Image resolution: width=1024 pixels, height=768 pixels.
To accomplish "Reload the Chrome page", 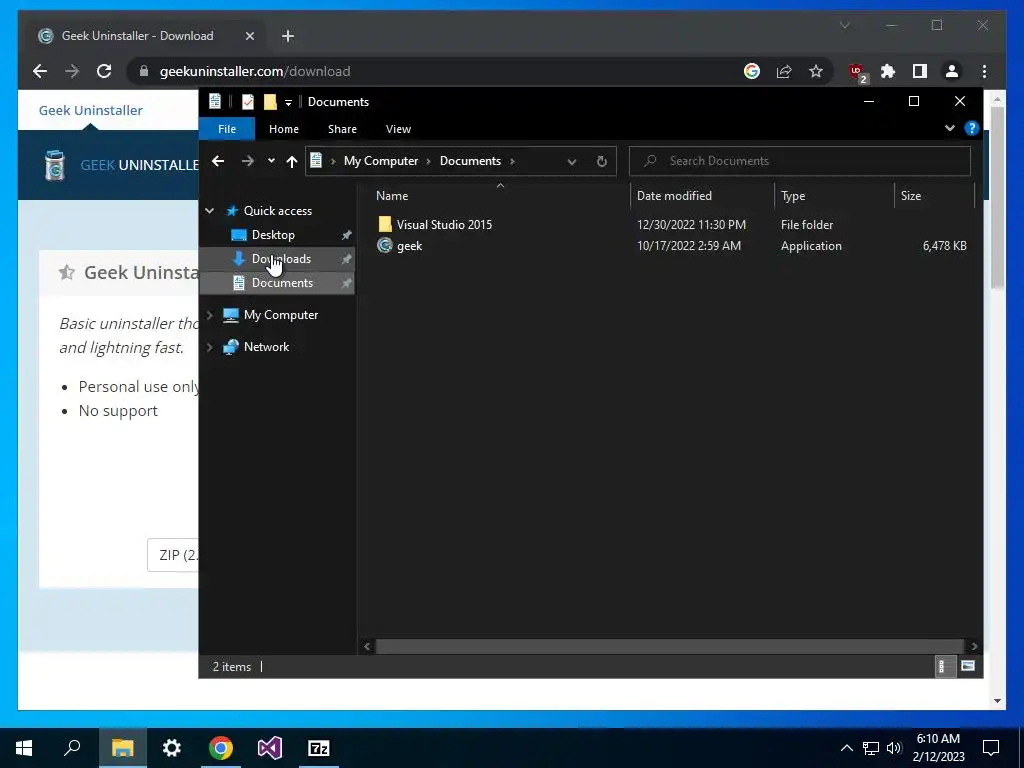I will coord(104,71).
